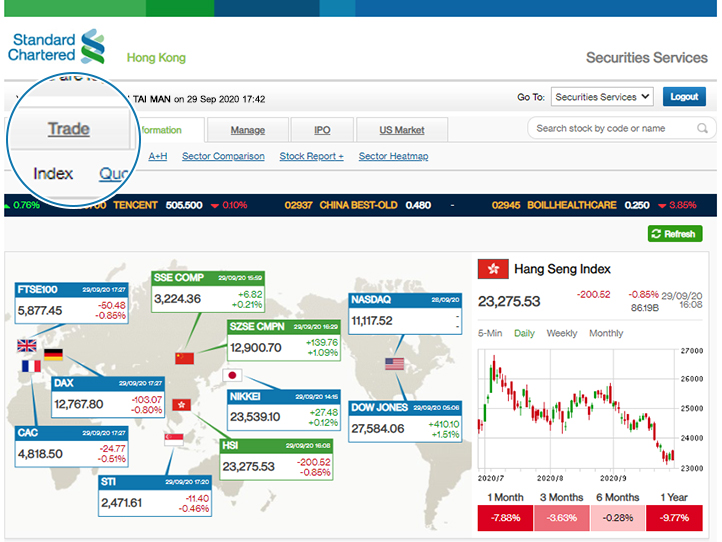The width and height of the screenshot is (722, 542).
Task: Click the search magnifier icon
Action: click(702, 128)
